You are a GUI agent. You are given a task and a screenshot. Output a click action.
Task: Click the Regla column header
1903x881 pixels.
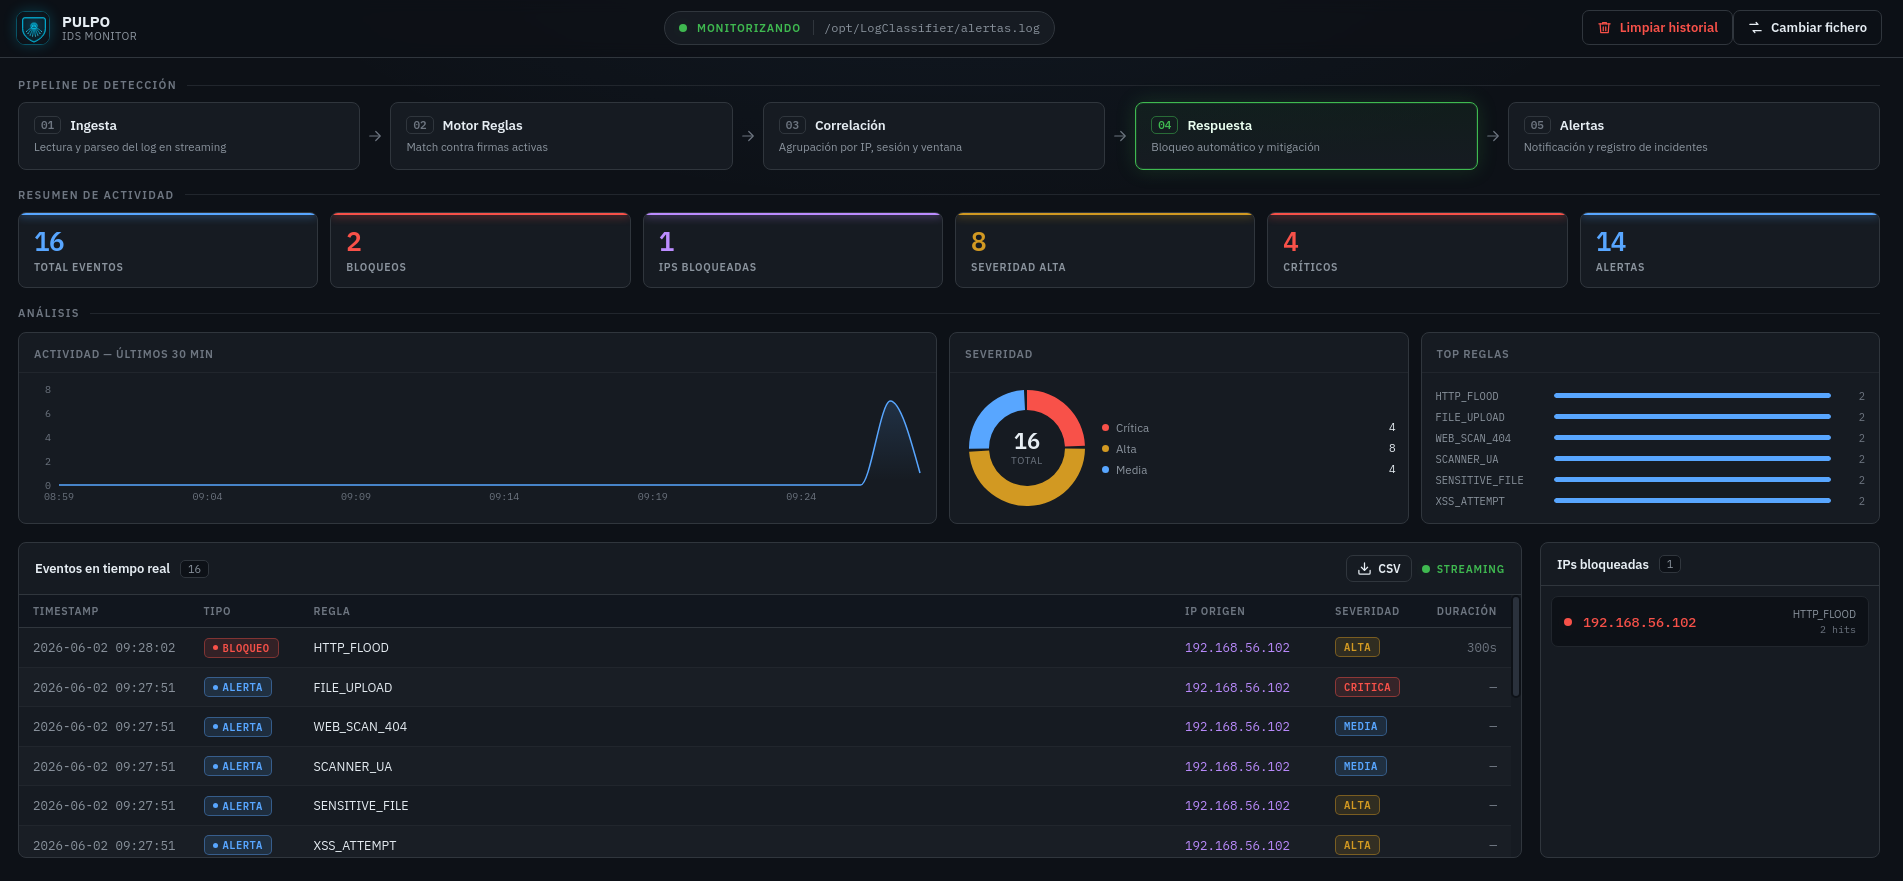pyautogui.click(x=332, y=611)
